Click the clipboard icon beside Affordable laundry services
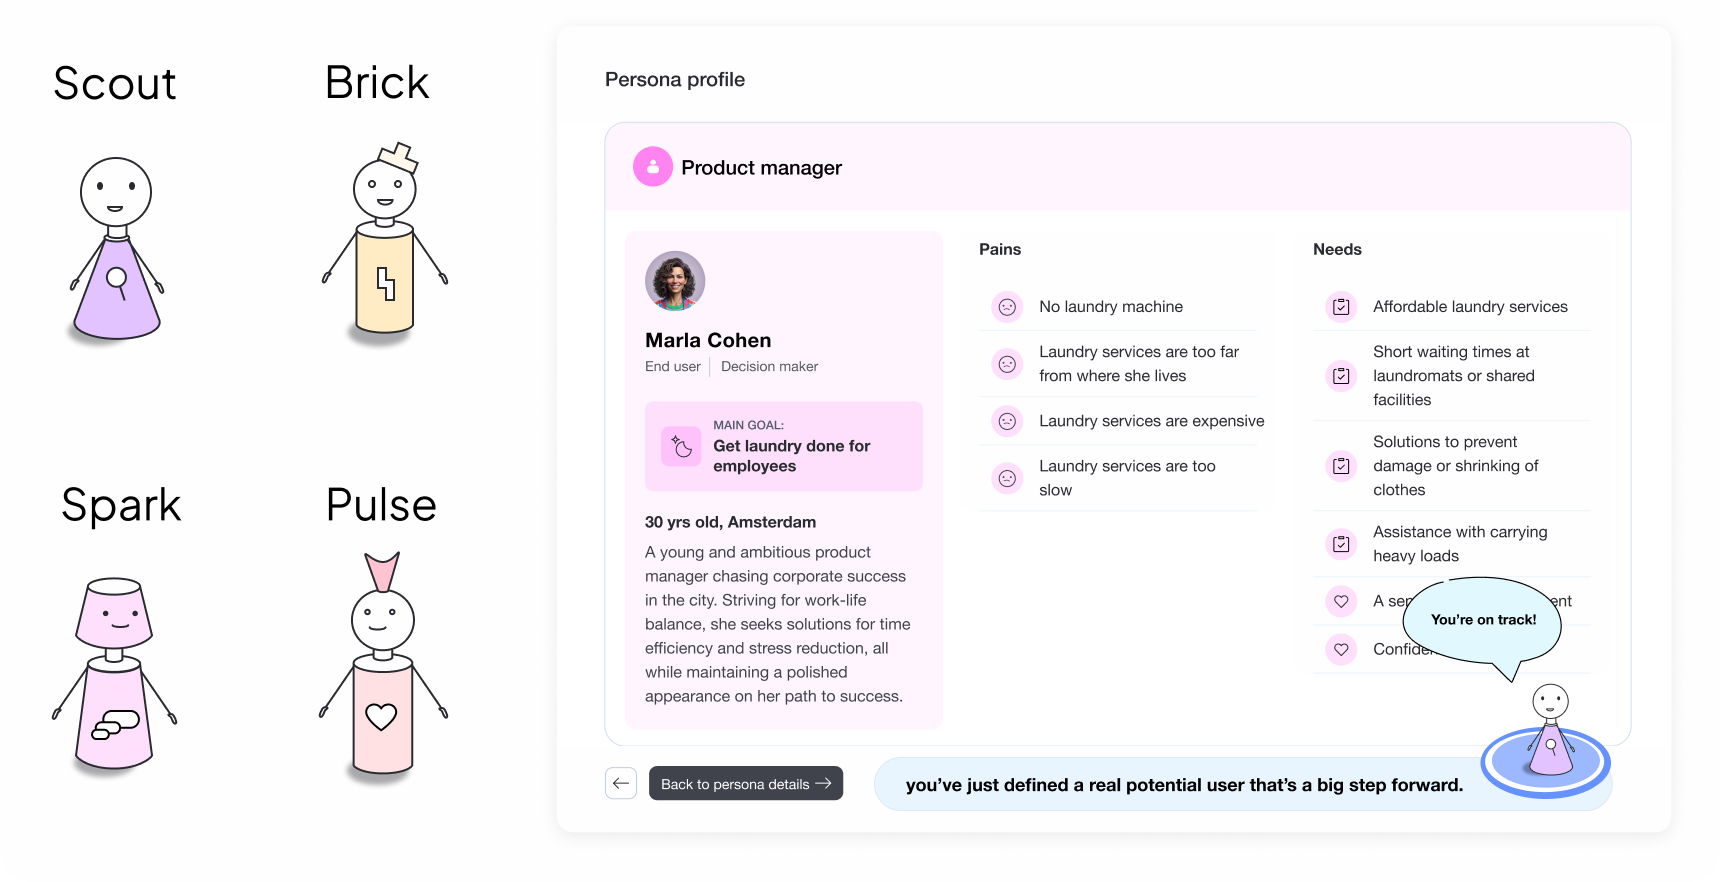Image resolution: width=1720 pixels, height=882 pixels. pos(1341,307)
